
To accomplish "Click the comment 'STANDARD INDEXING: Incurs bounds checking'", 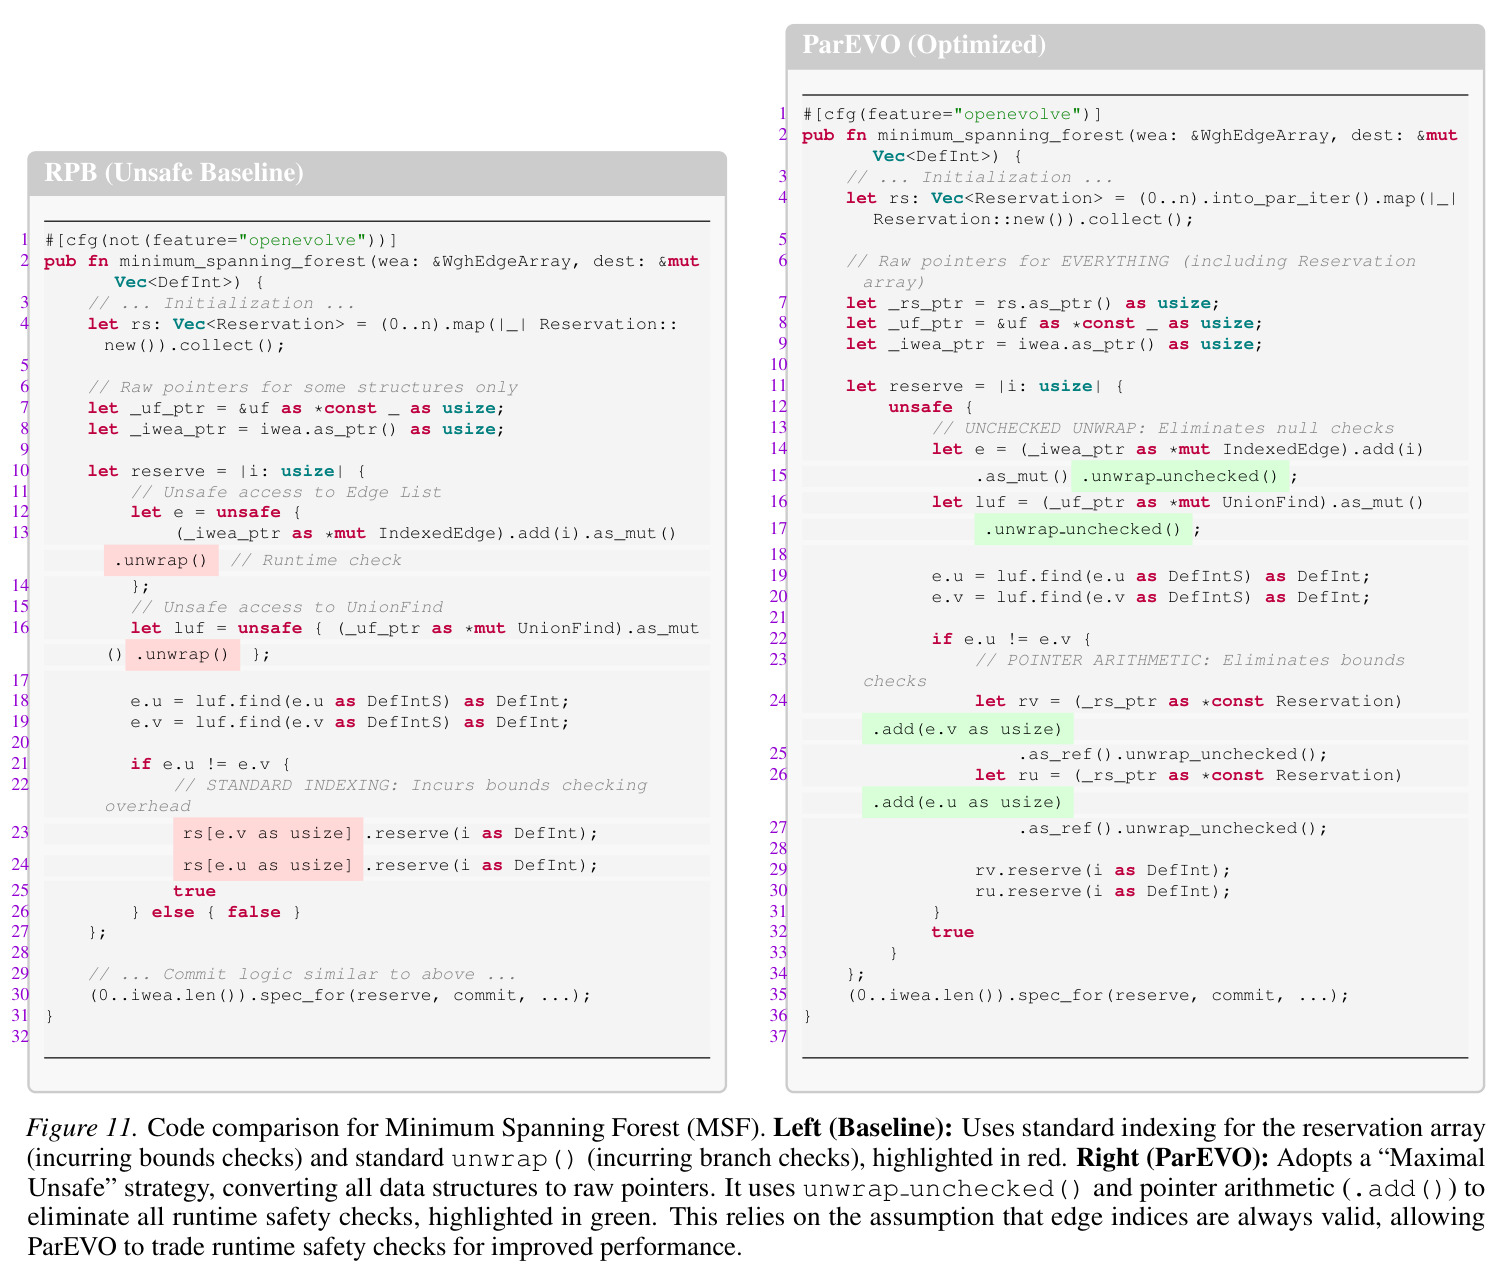I will pos(411,785).
